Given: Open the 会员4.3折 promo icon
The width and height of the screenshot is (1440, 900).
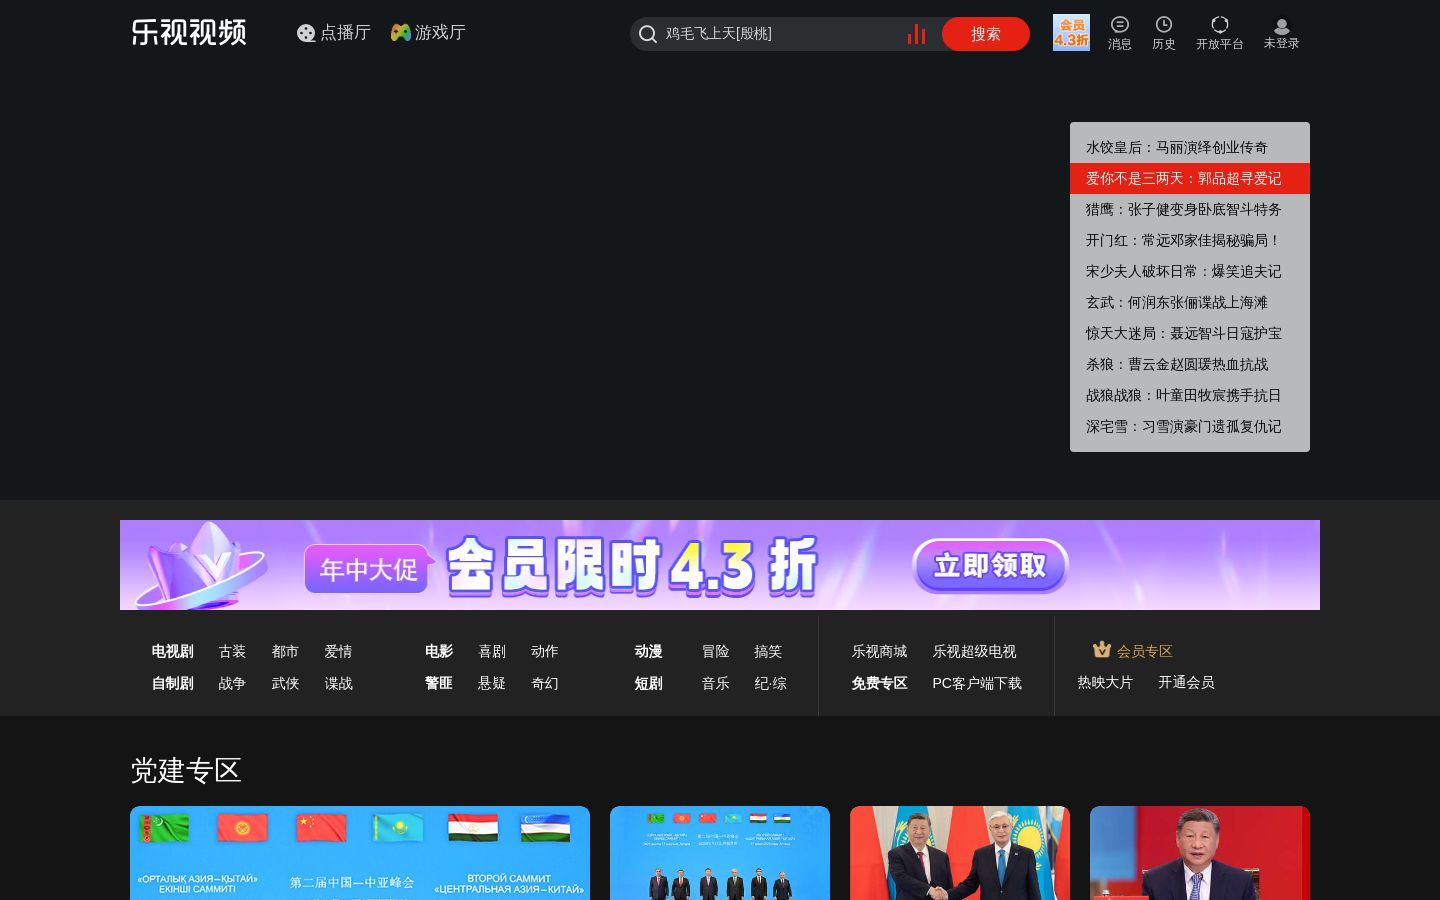Looking at the screenshot, I should 1071,32.
